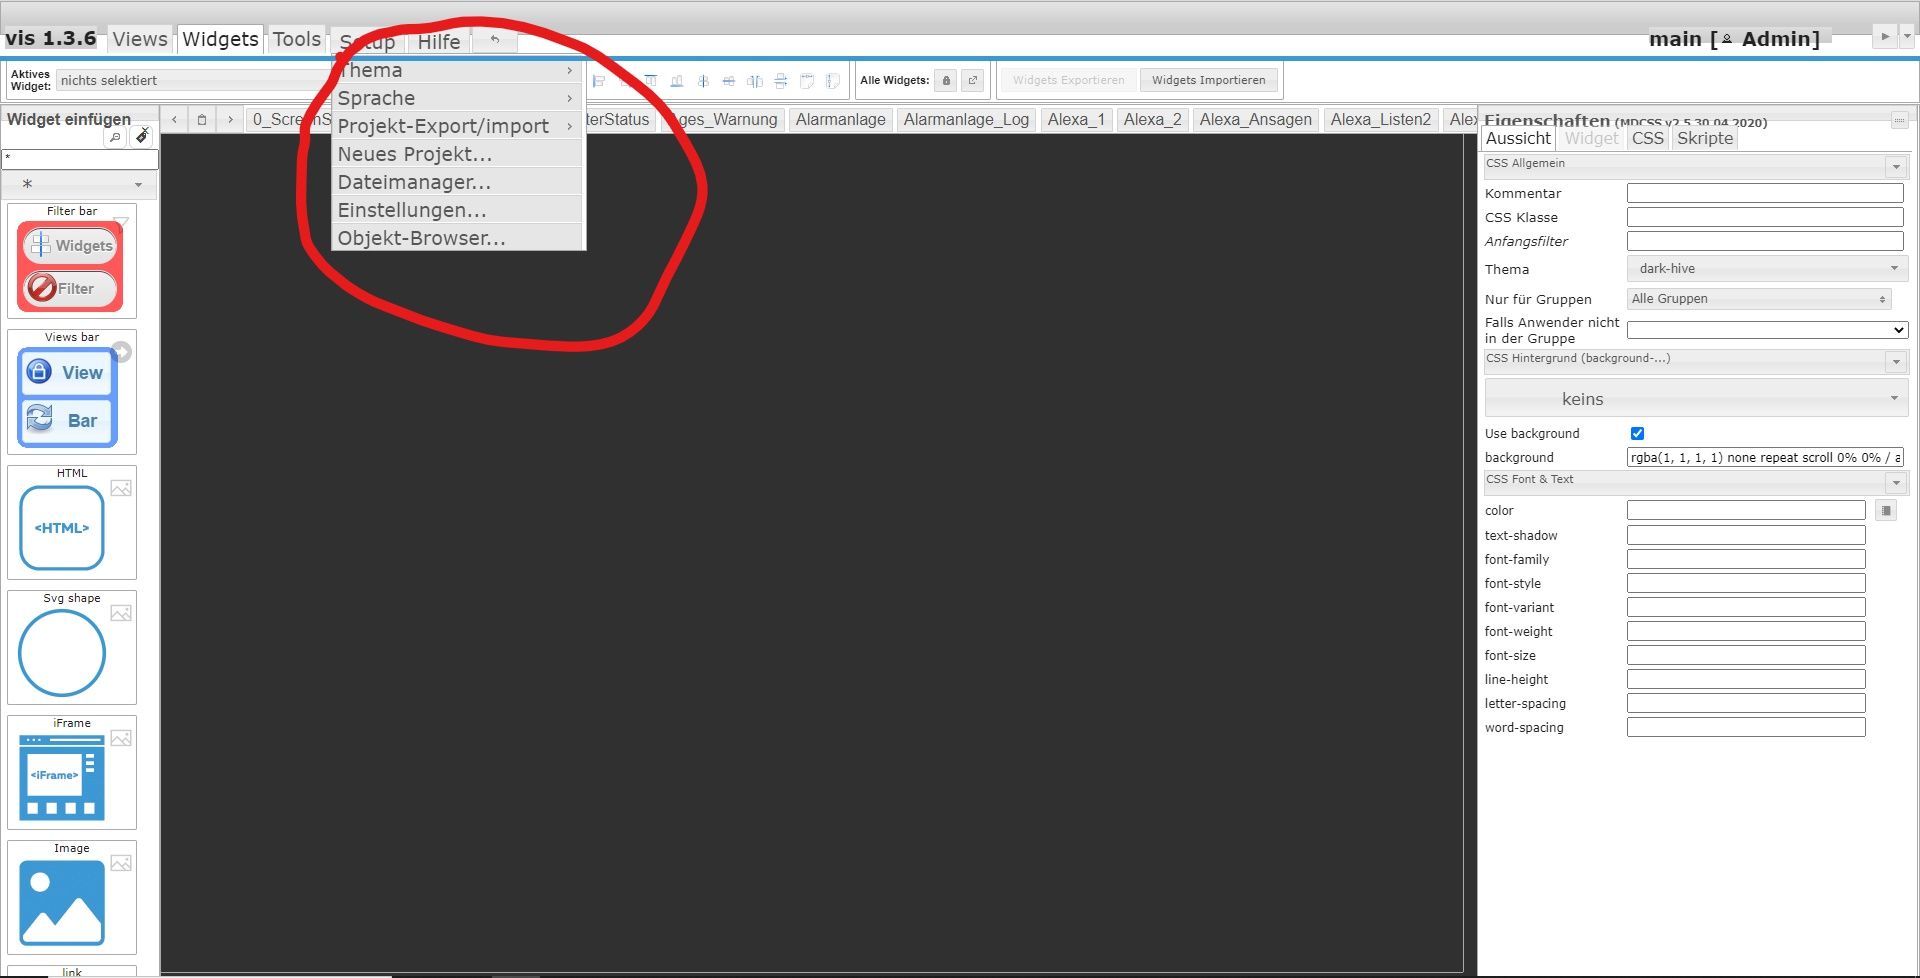
Task: Click the lock icon beside Alle Widgets
Action: click(x=946, y=80)
